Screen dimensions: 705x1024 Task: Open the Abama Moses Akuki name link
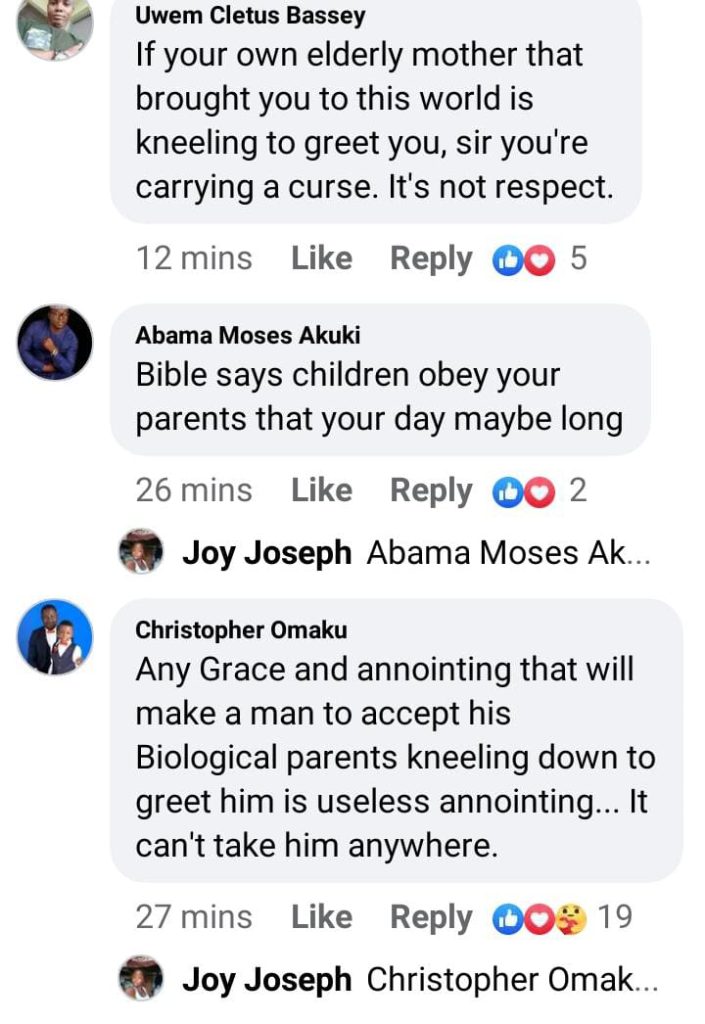click(x=248, y=335)
